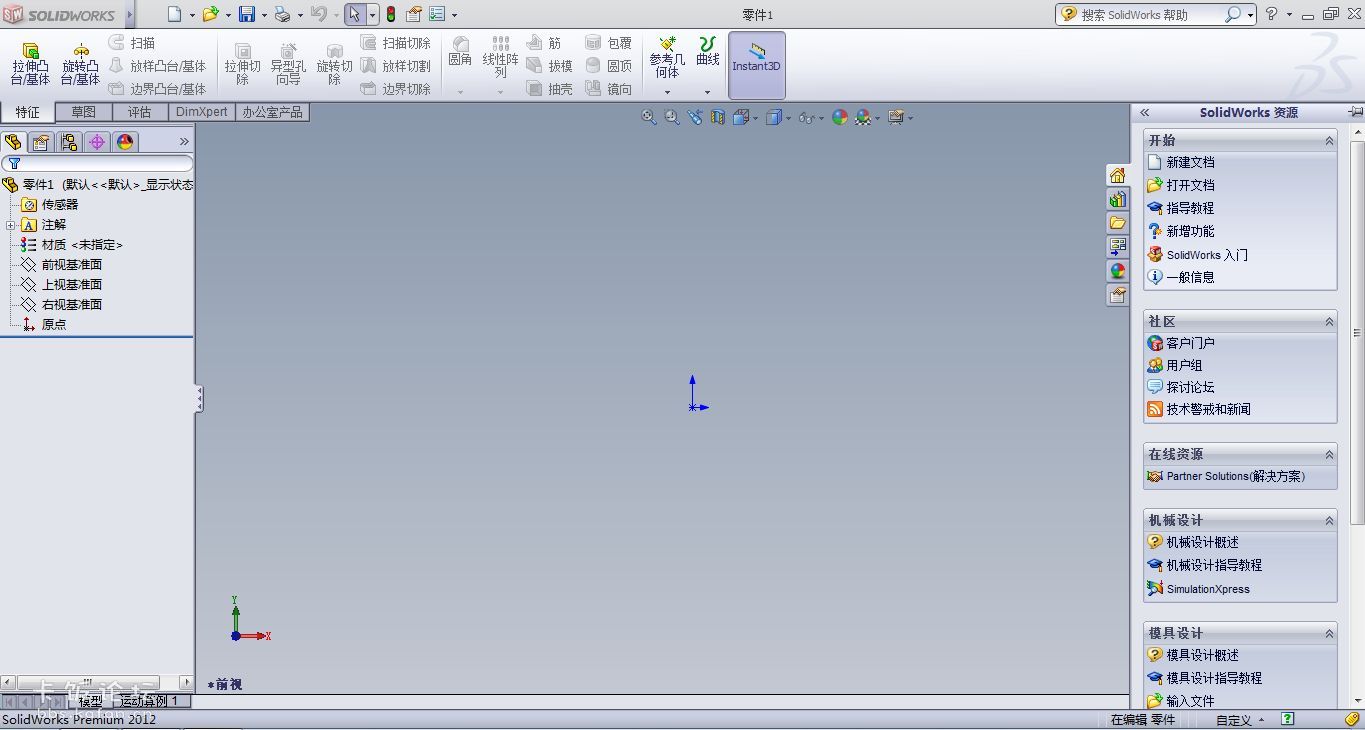
Task: Click the 材质 <未指定> tree item
Action: point(82,245)
